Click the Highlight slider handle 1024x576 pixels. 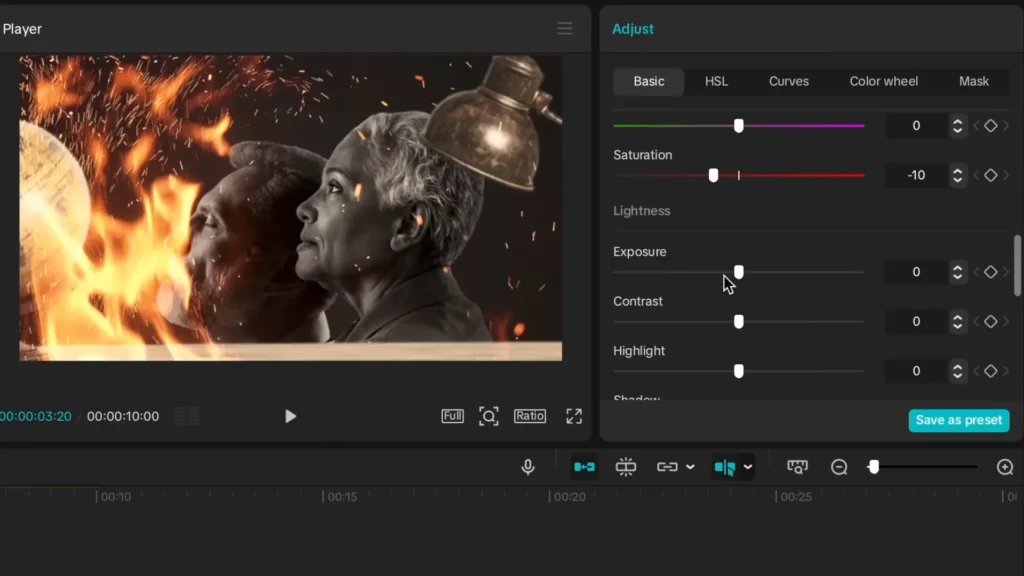tap(739, 371)
